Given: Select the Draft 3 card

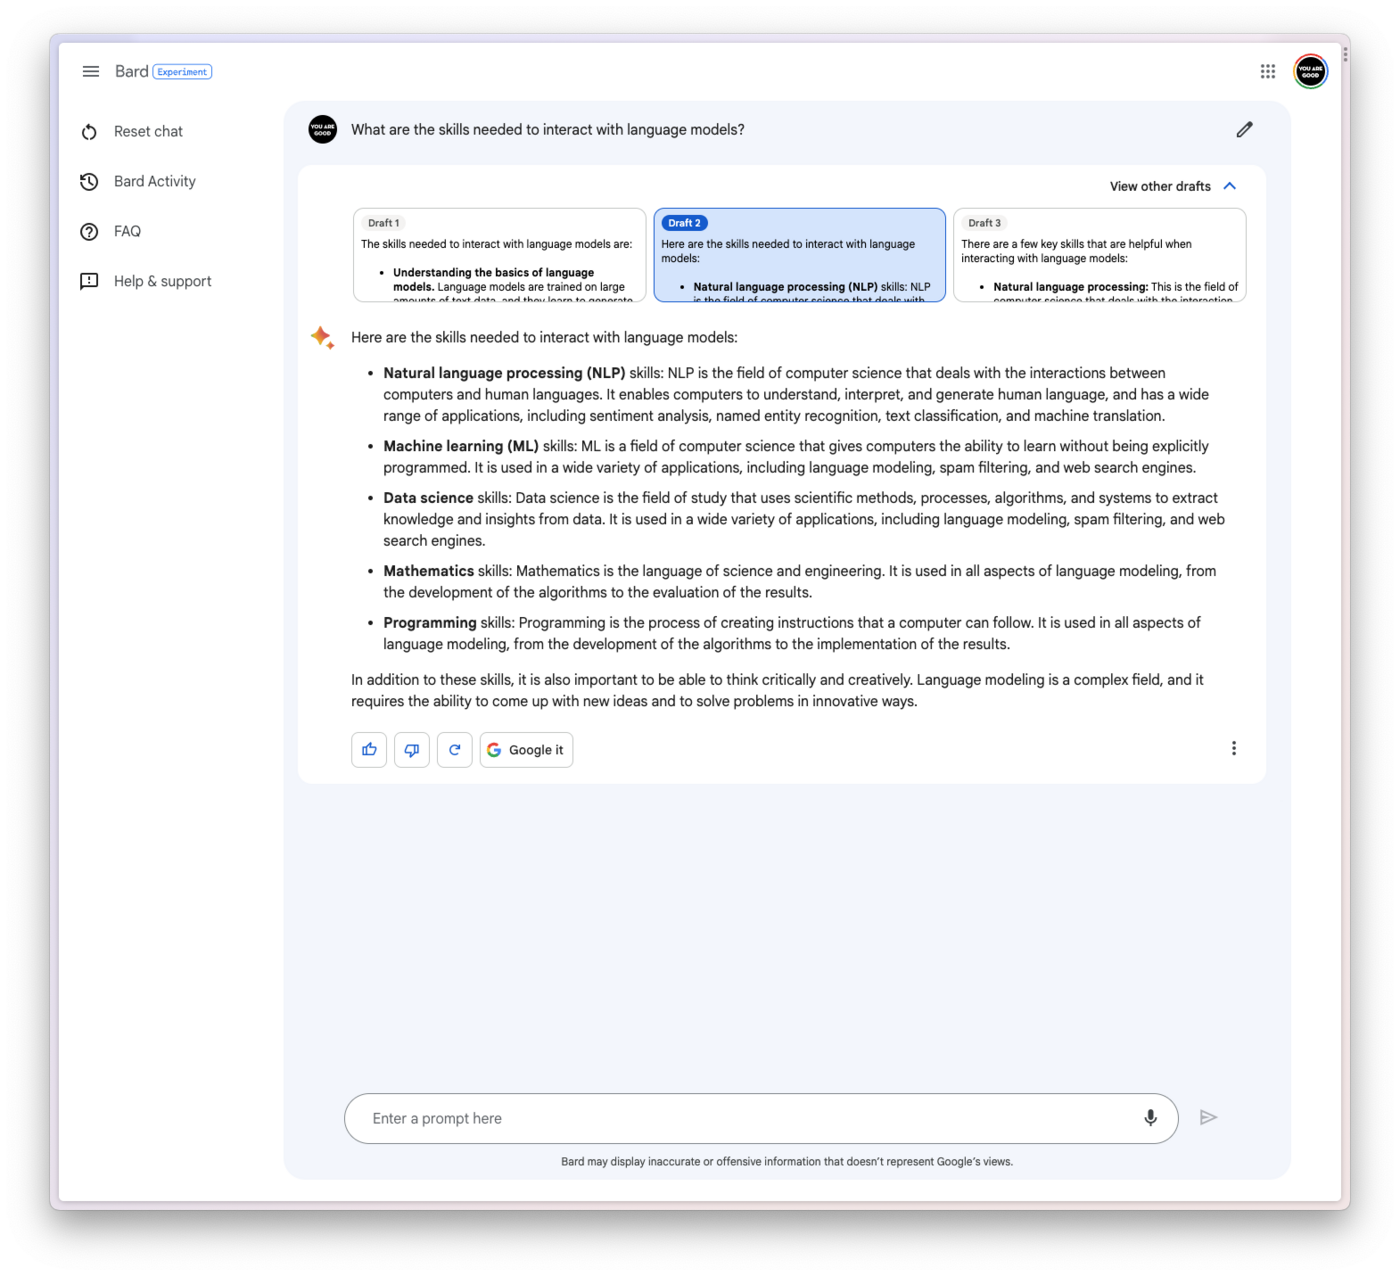Looking at the screenshot, I should click(x=1099, y=255).
